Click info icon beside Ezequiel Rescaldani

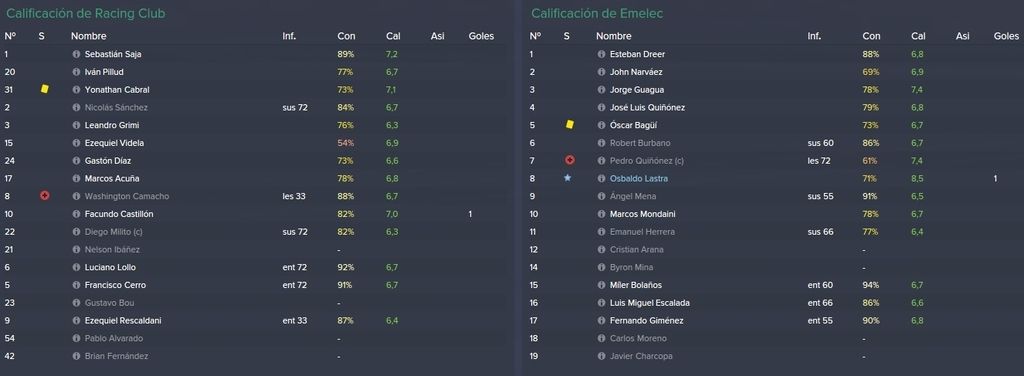(x=76, y=321)
